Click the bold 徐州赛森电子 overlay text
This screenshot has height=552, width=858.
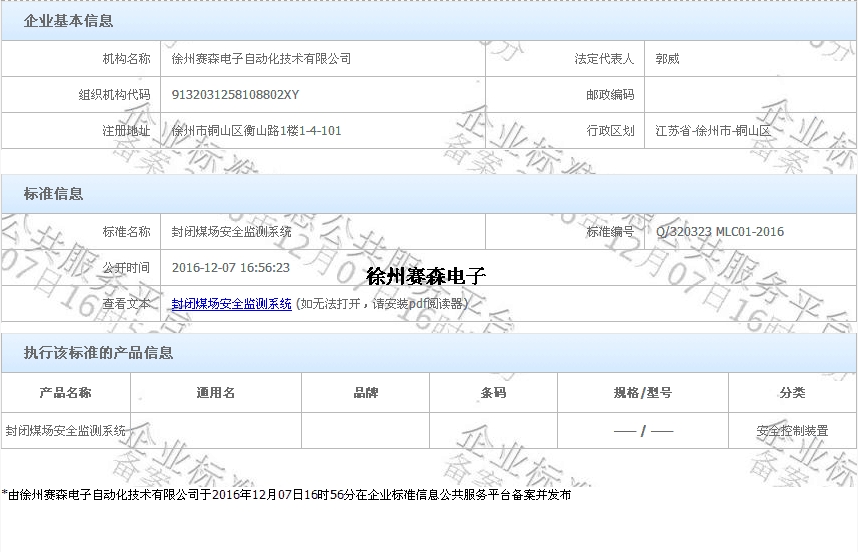[426, 276]
